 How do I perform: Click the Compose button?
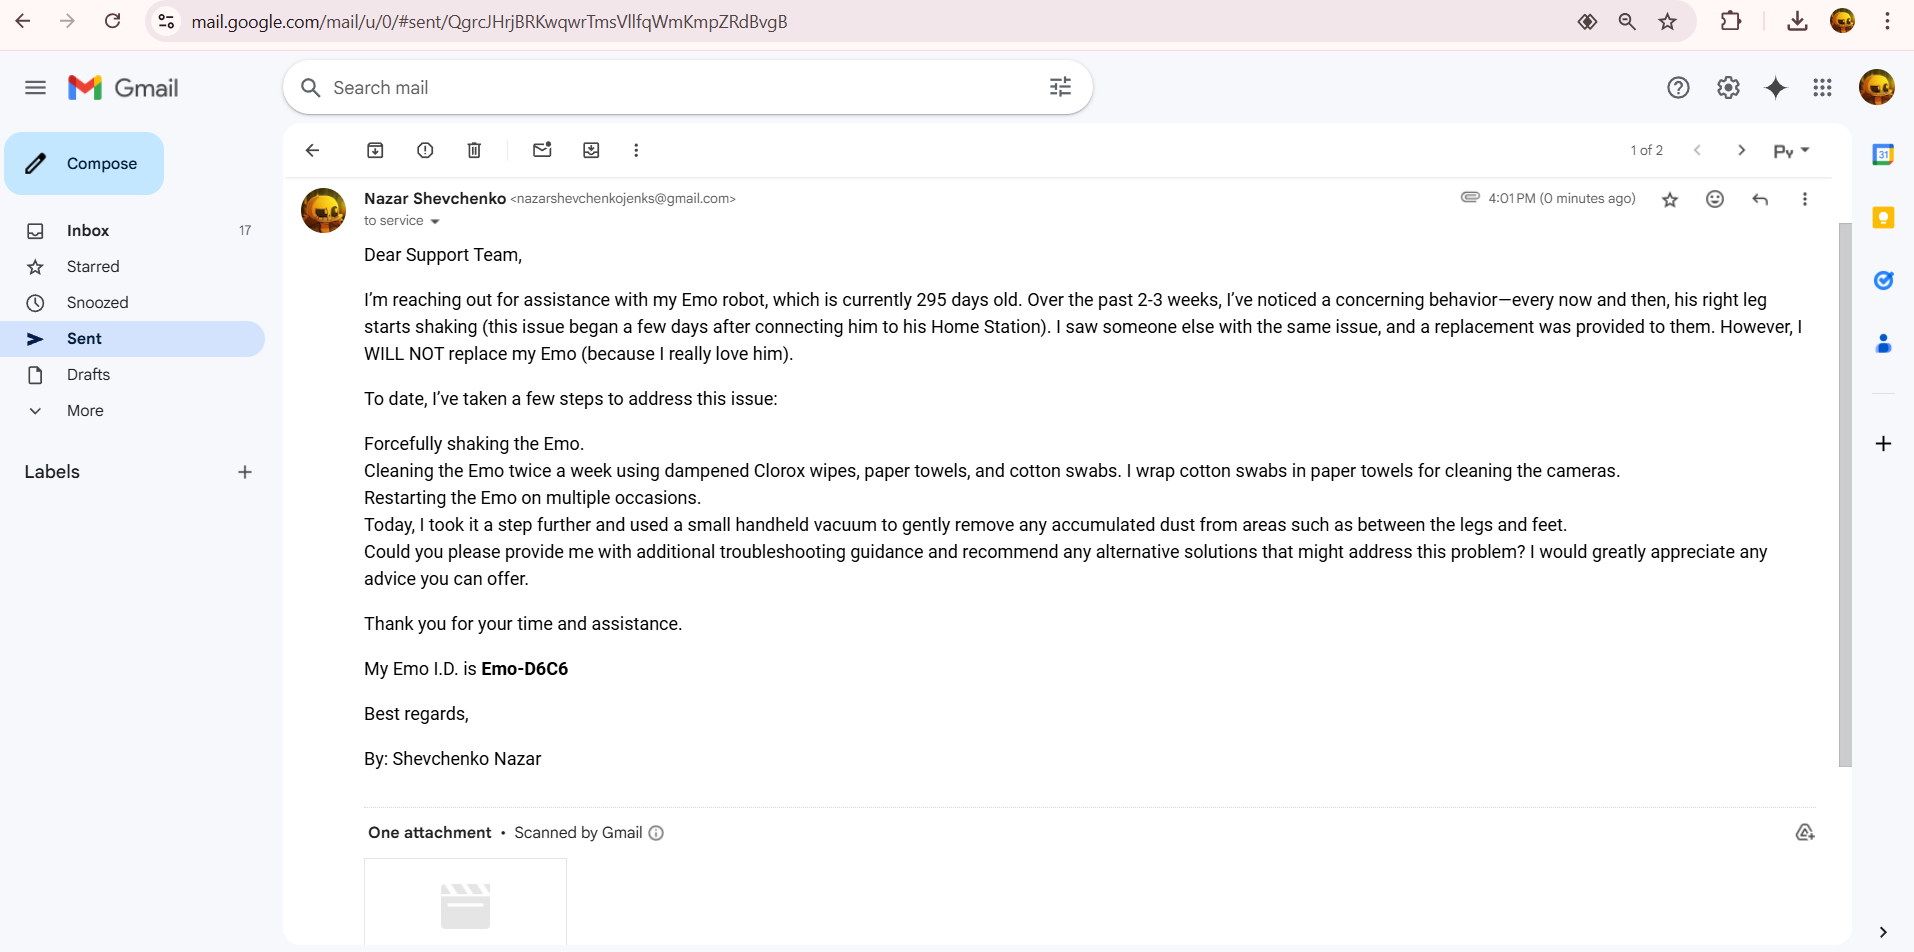[84, 163]
